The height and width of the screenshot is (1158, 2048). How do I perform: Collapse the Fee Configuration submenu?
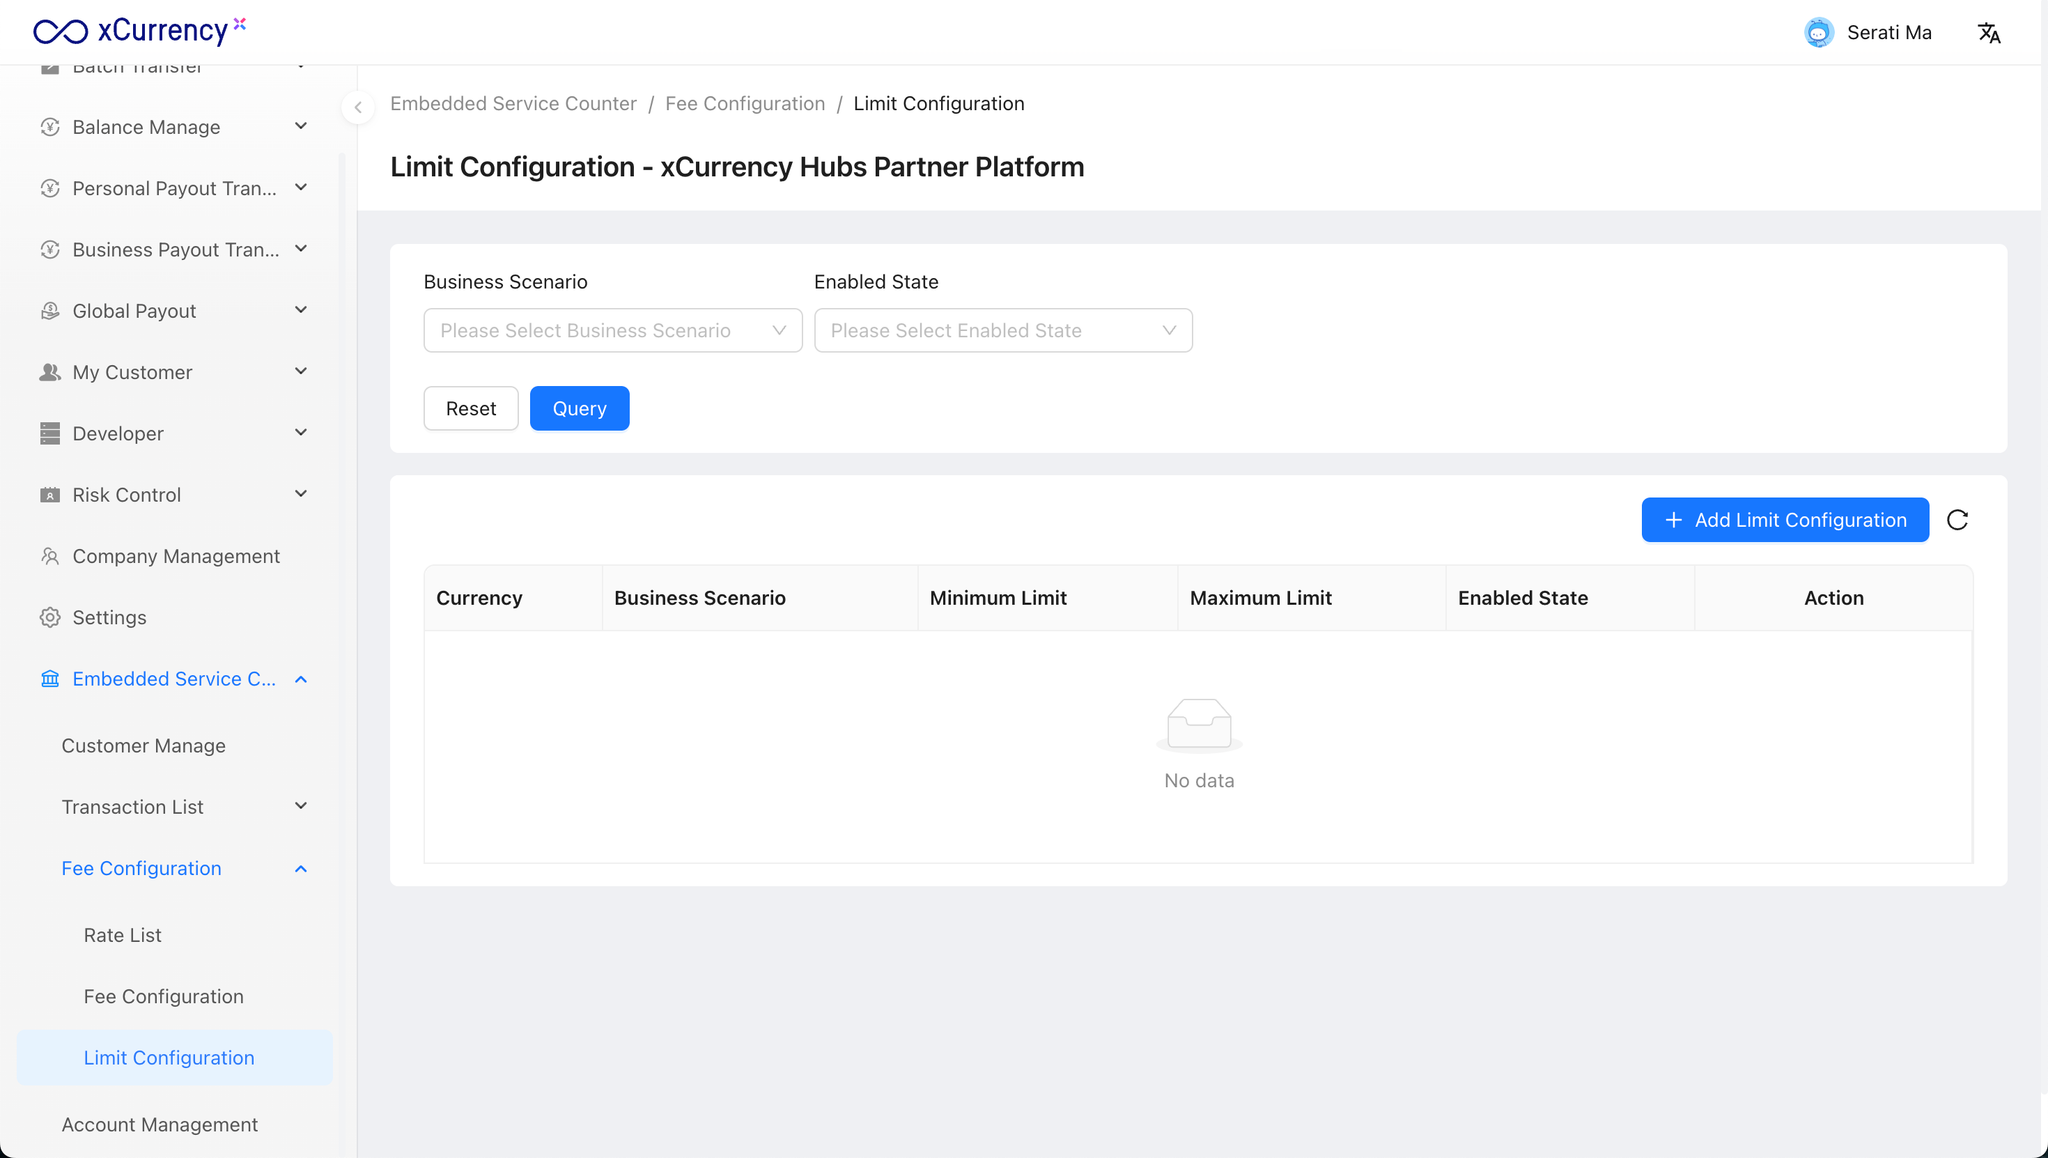[x=301, y=868]
